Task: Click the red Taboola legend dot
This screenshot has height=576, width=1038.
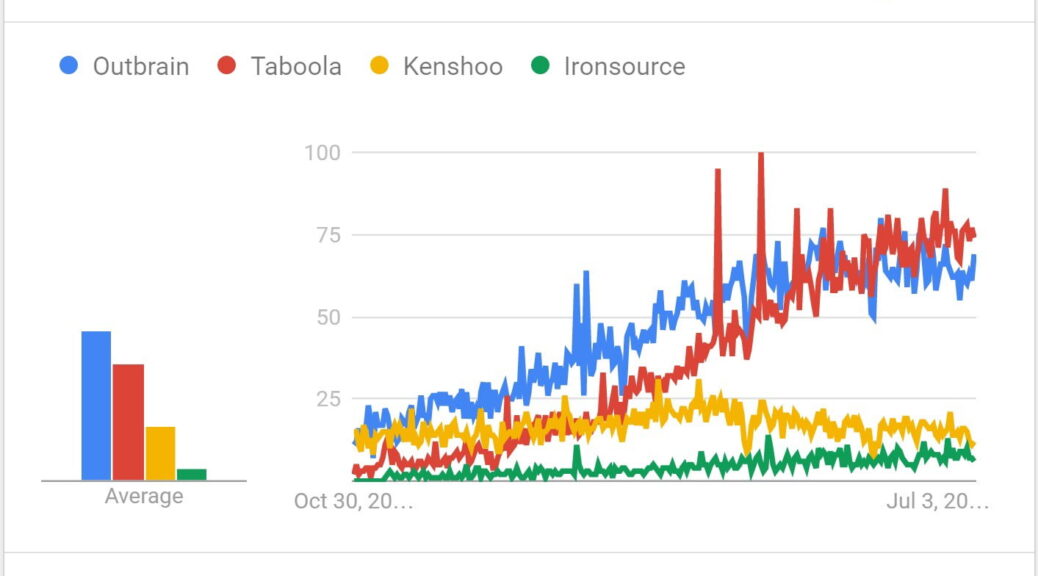Action: tap(227, 67)
